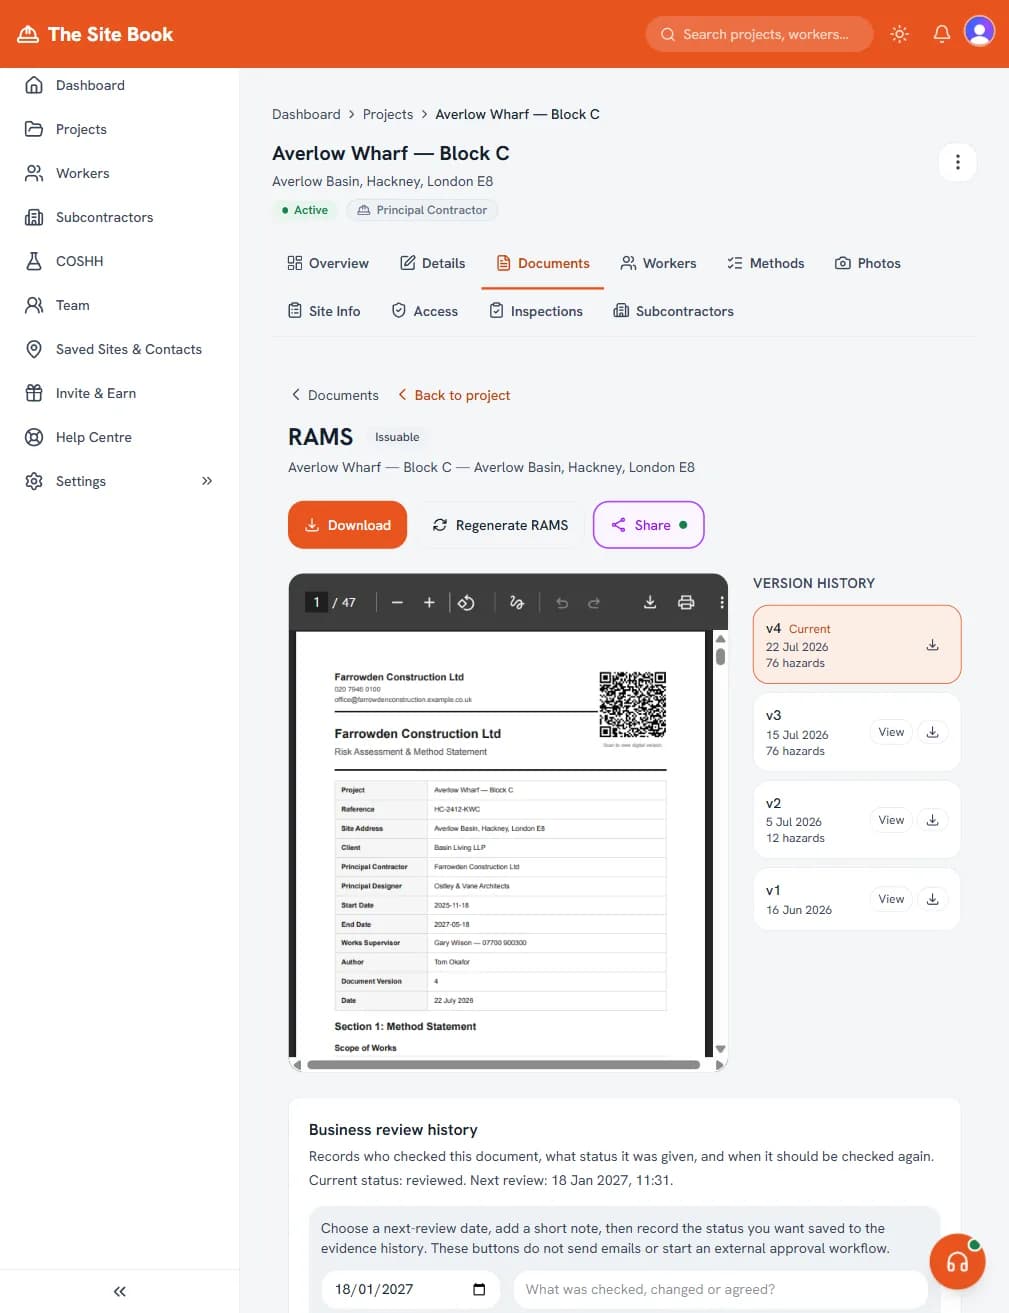
Task: Expand the Settings submenu arrow
Action: click(207, 481)
